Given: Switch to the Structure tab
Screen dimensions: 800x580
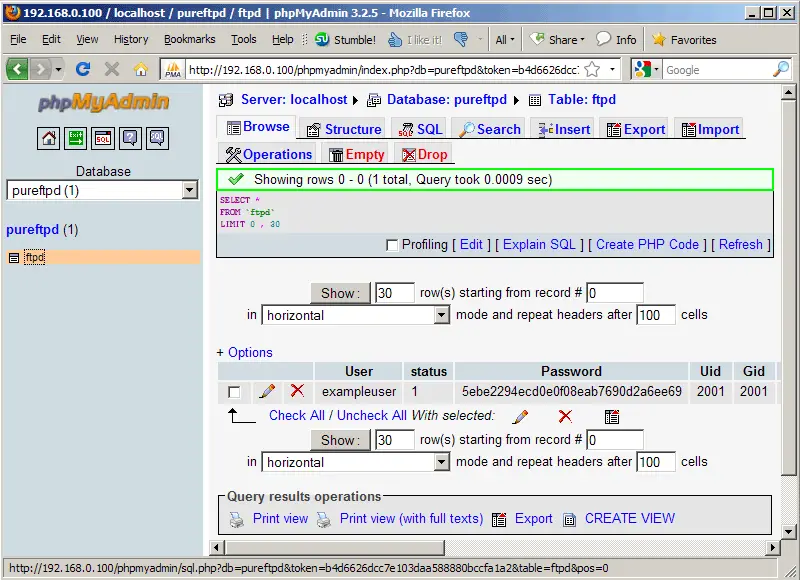Looking at the screenshot, I should tap(344, 129).
